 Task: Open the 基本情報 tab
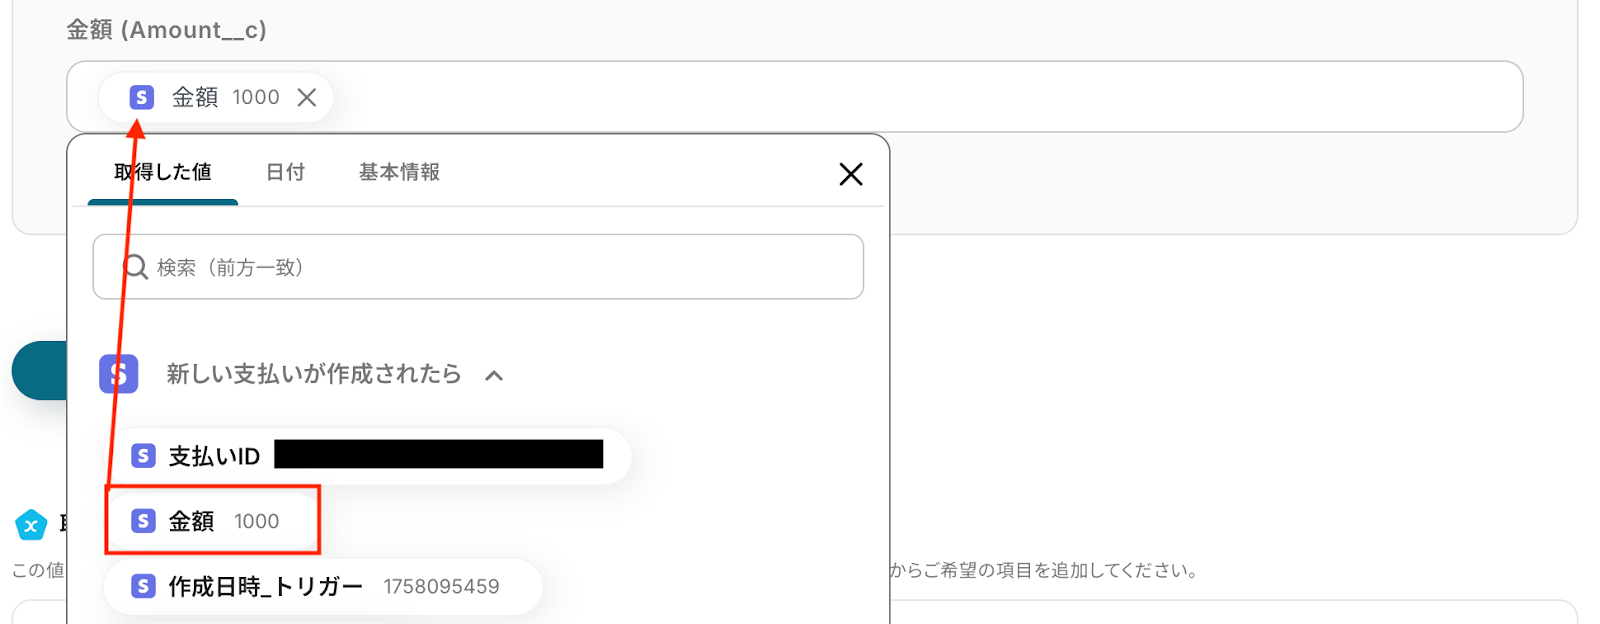click(399, 172)
